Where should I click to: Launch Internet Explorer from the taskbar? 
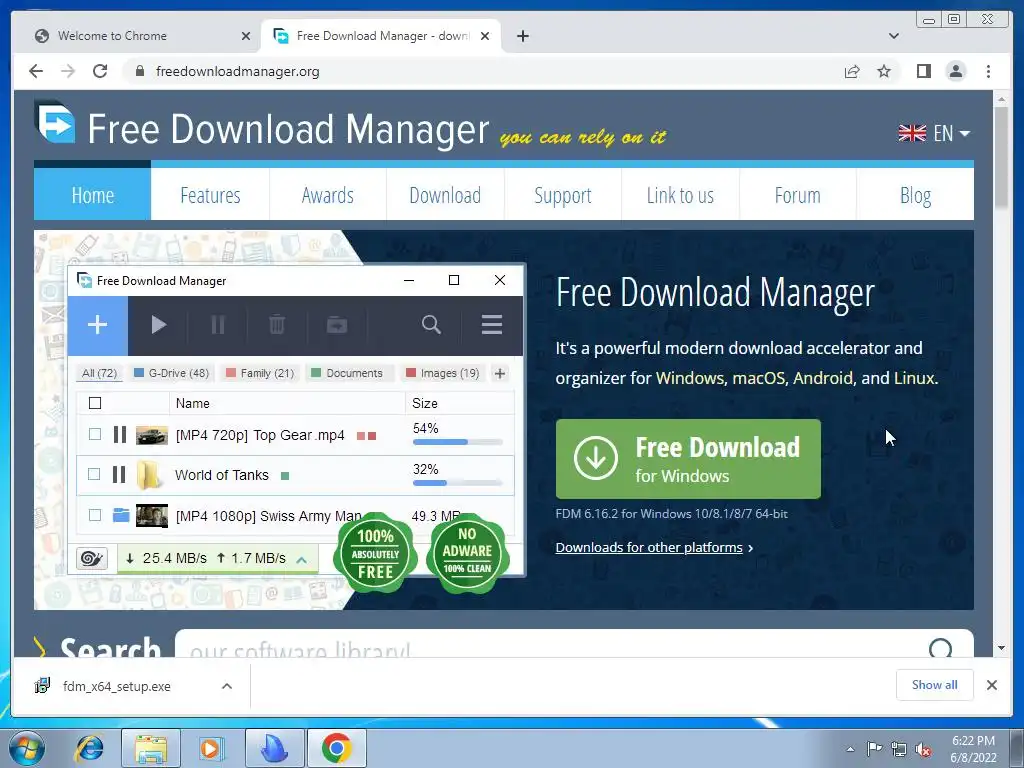89,748
